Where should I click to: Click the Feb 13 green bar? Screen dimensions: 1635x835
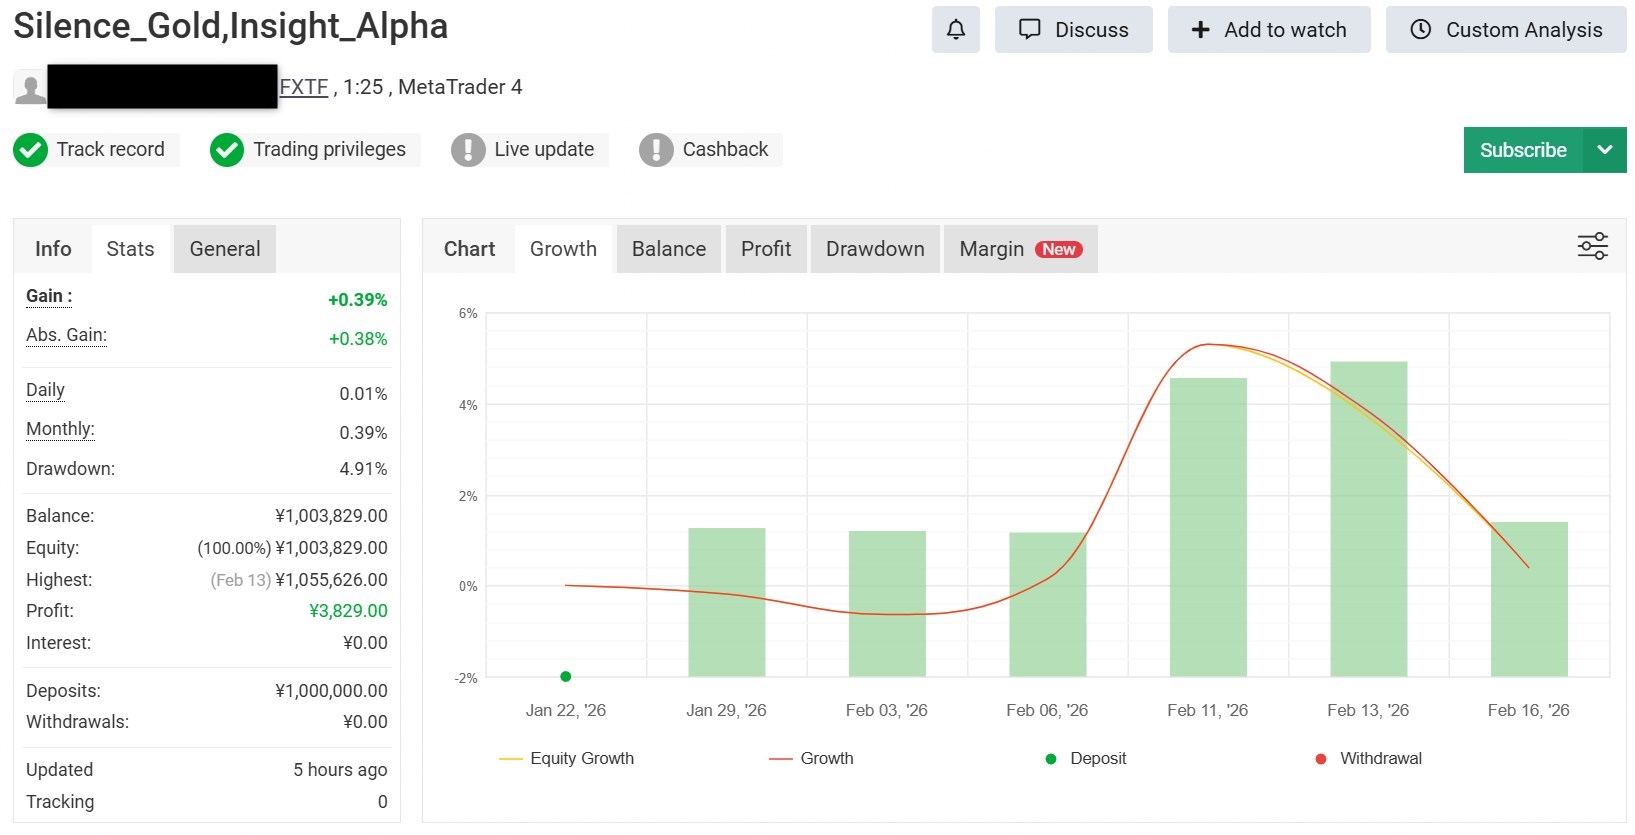[x=1368, y=520]
